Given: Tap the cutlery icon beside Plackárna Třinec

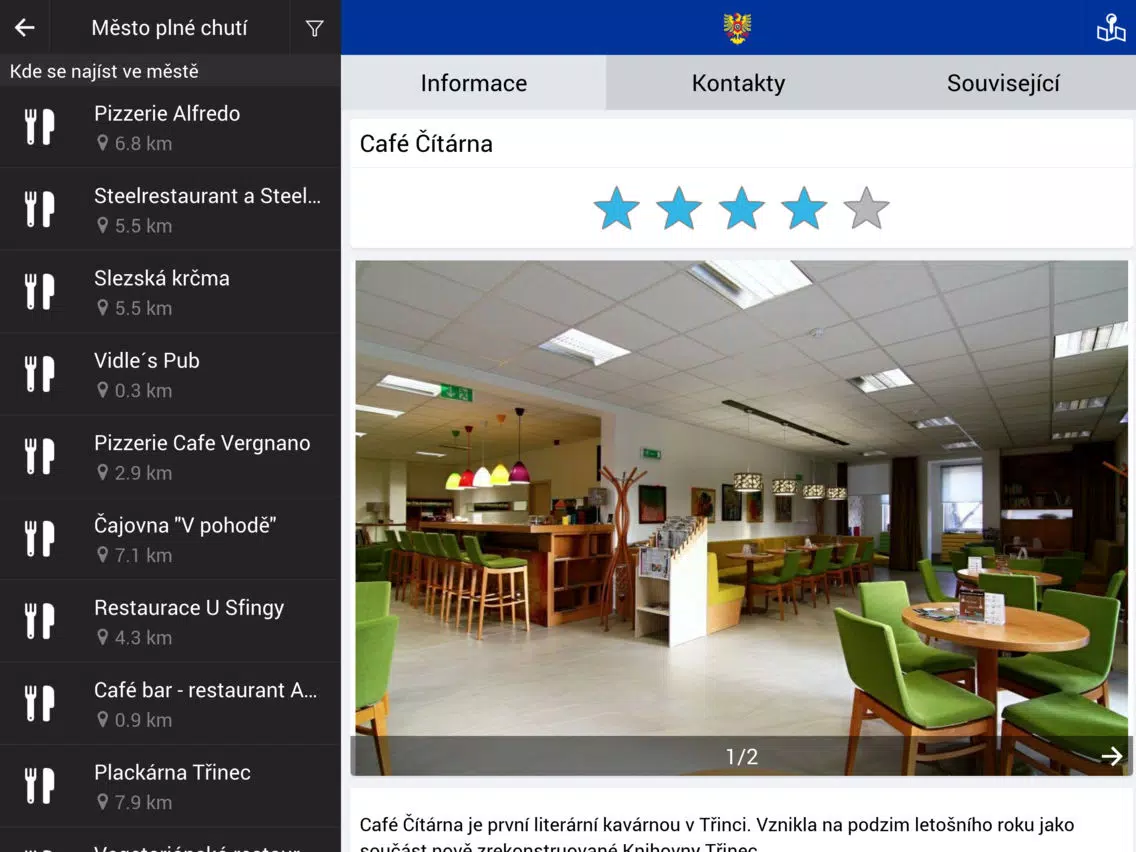Looking at the screenshot, I should [x=40, y=786].
